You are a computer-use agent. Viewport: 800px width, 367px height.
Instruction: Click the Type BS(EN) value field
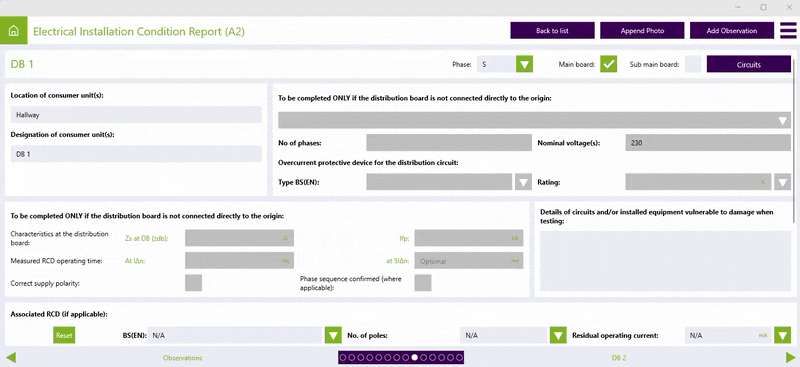pyautogui.click(x=439, y=182)
